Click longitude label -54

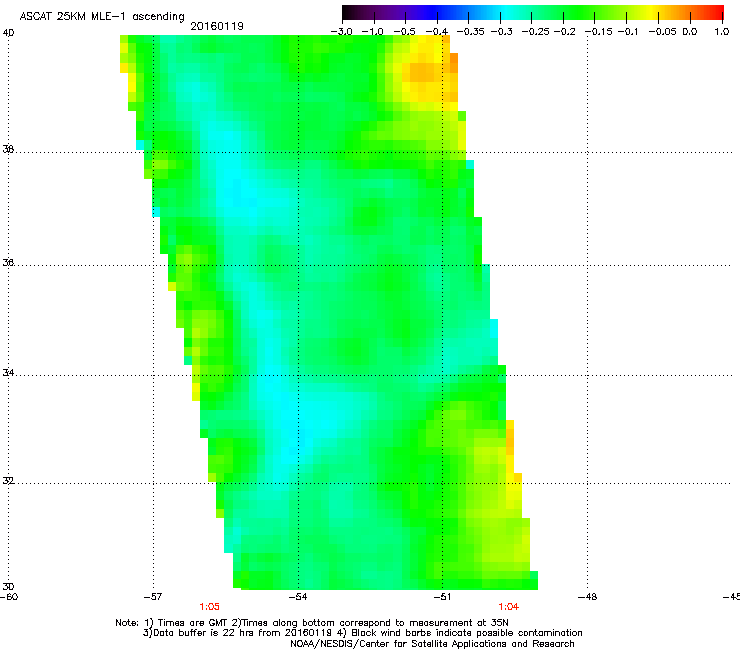pyautogui.click(x=298, y=597)
